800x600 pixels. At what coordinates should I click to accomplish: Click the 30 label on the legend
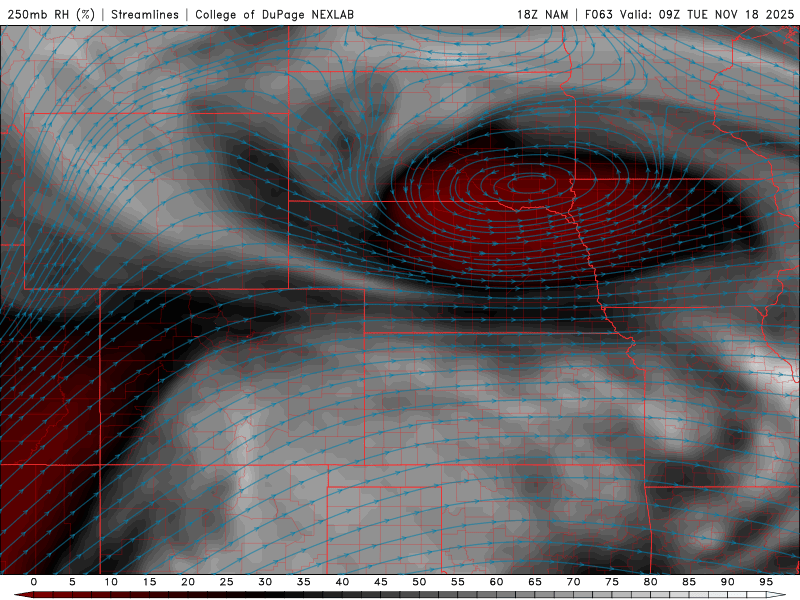click(265, 582)
